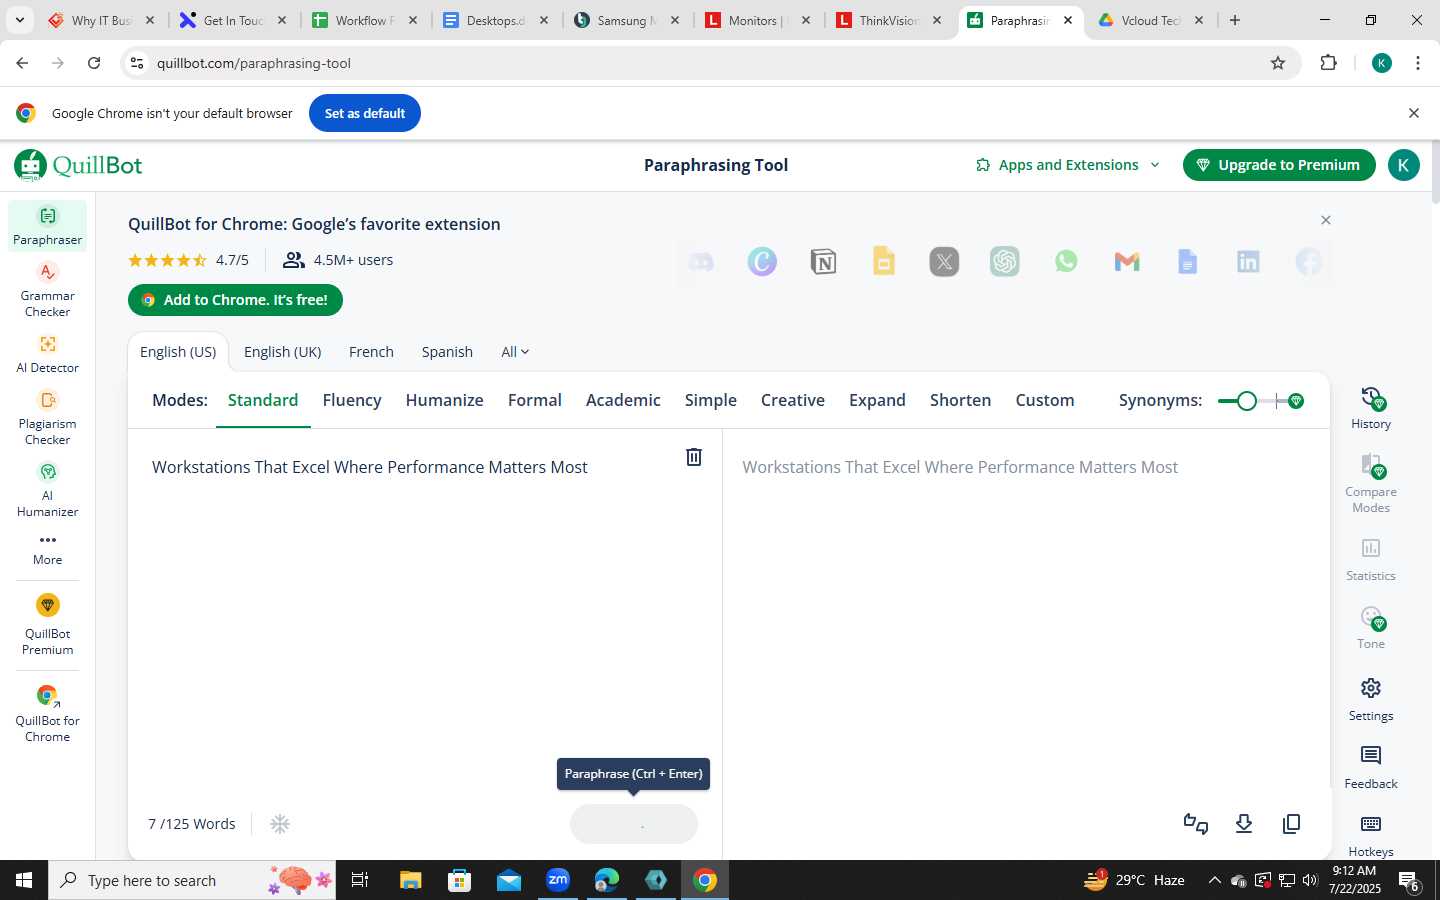Set Synonyms slider to premium maximum

pos(1296,401)
